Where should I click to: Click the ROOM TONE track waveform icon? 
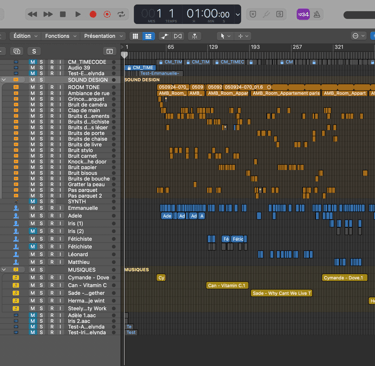(x=16, y=87)
